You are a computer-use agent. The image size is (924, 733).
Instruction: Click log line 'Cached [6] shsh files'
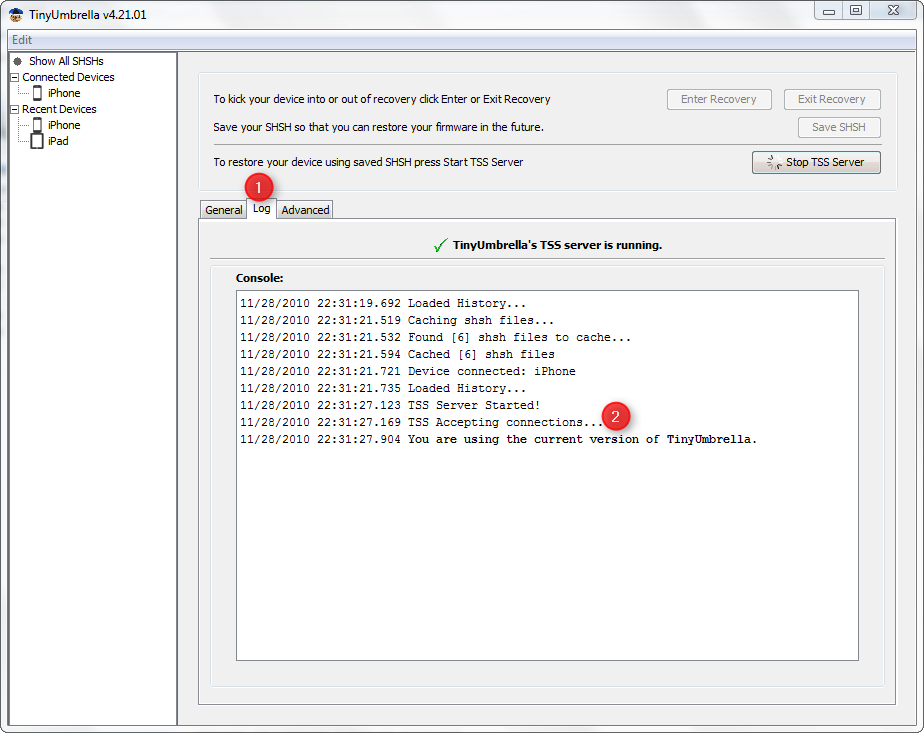(x=397, y=354)
